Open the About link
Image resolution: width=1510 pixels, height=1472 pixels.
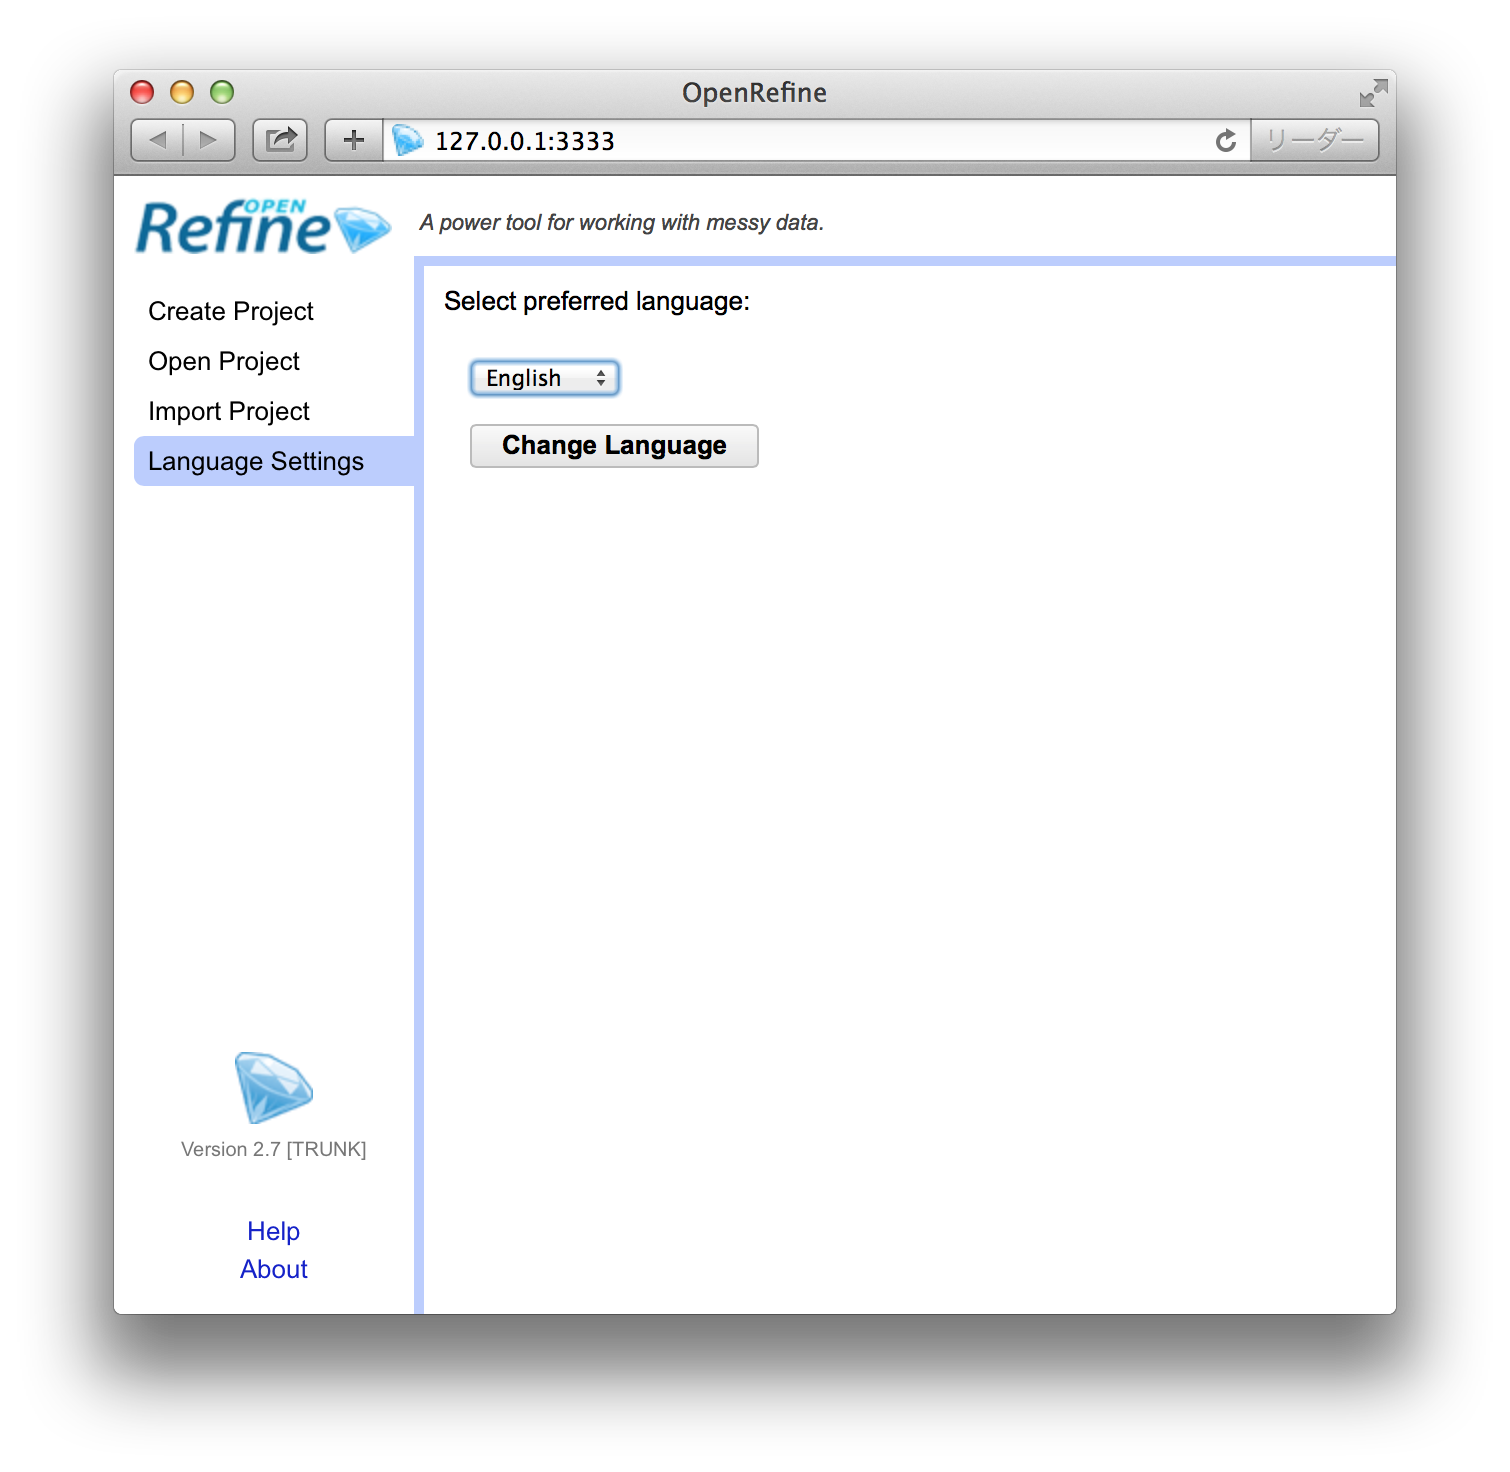[274, 1269]
